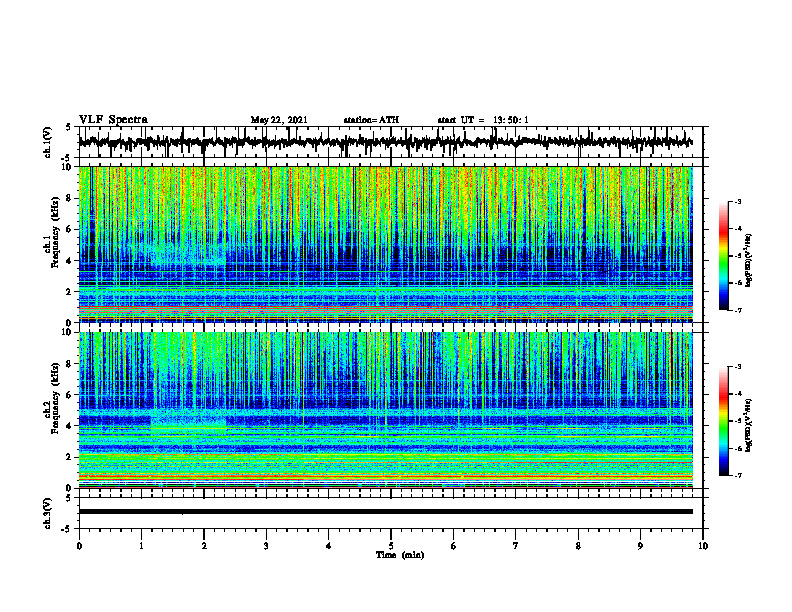Click the "VLF Spectra" plot title
Image resolution: width=792 pixels, height=612 pixels.
point(113,120)
